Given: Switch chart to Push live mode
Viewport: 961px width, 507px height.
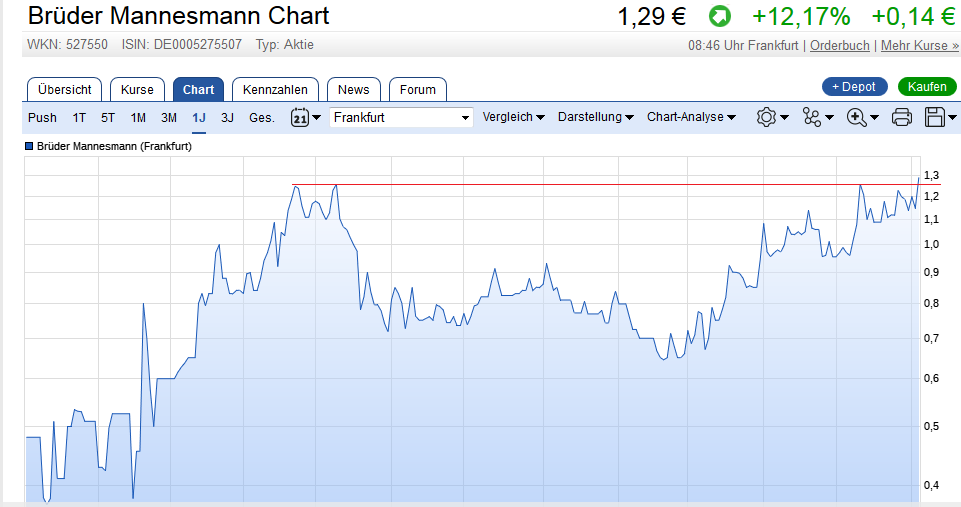Looking at the screenshot, I should pyautogui.click(x=42, y=117).
